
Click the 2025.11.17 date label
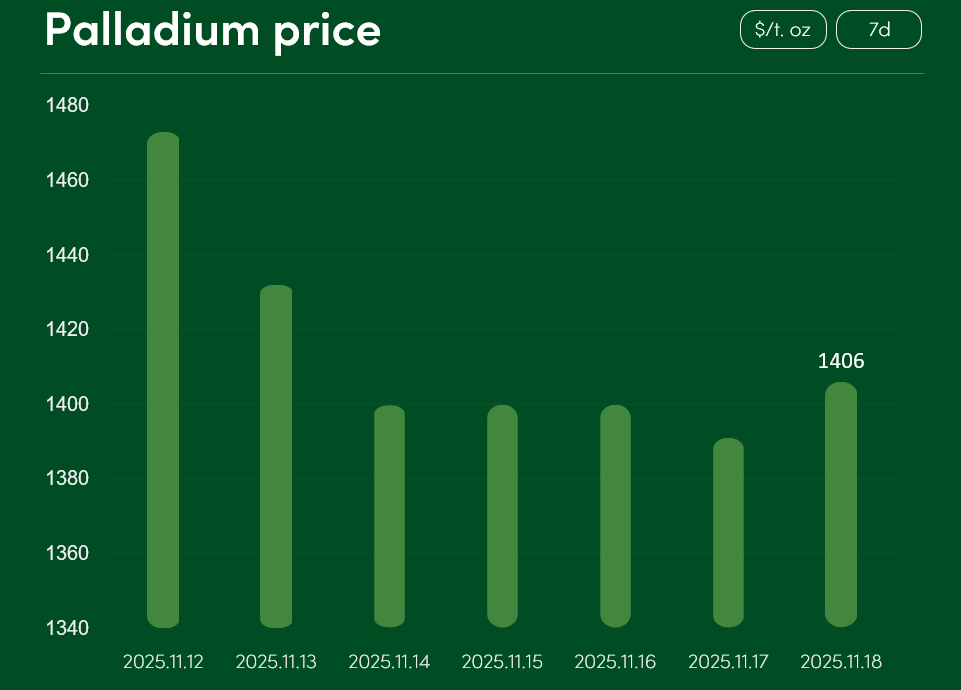[728, 662]
